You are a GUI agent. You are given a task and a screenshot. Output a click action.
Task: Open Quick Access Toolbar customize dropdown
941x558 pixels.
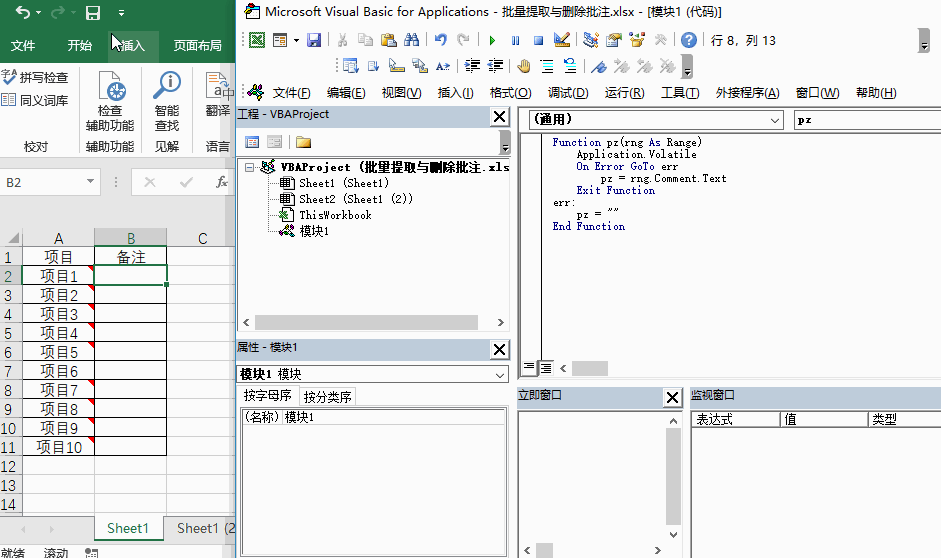121,13
